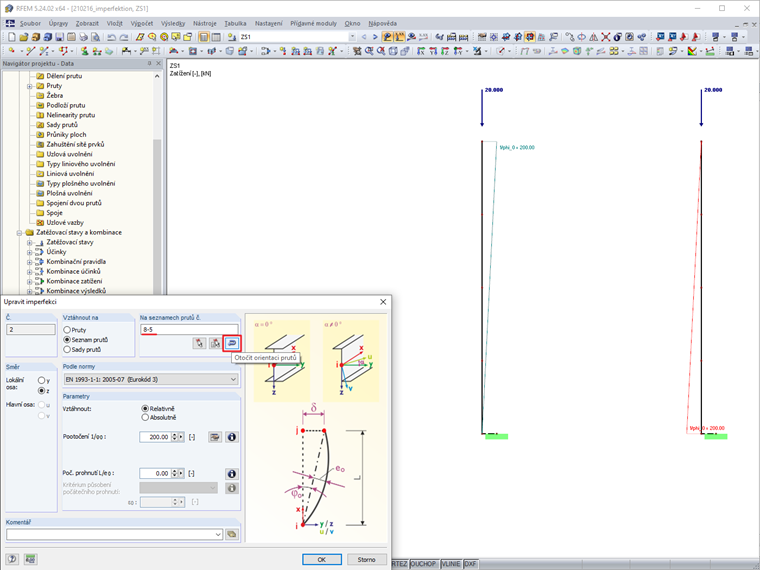Select the Sady prutů radio option
The width and height of the screenshot is (760, 570).
click(67, 349)
